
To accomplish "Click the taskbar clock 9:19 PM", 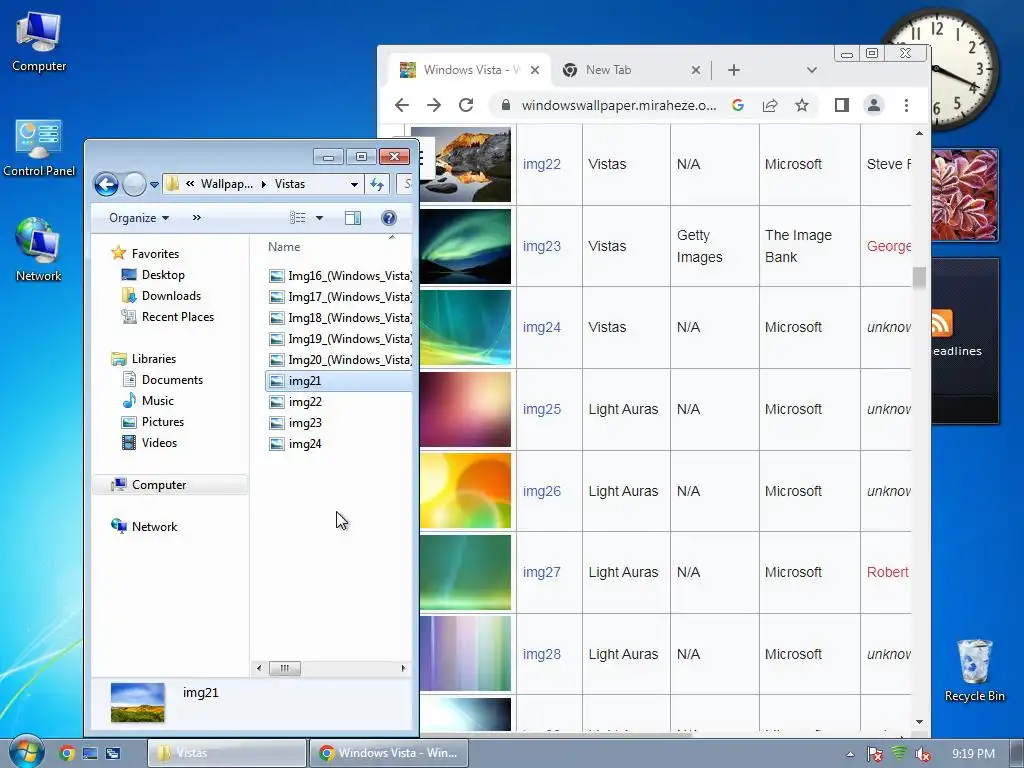I will coord(973,754).
